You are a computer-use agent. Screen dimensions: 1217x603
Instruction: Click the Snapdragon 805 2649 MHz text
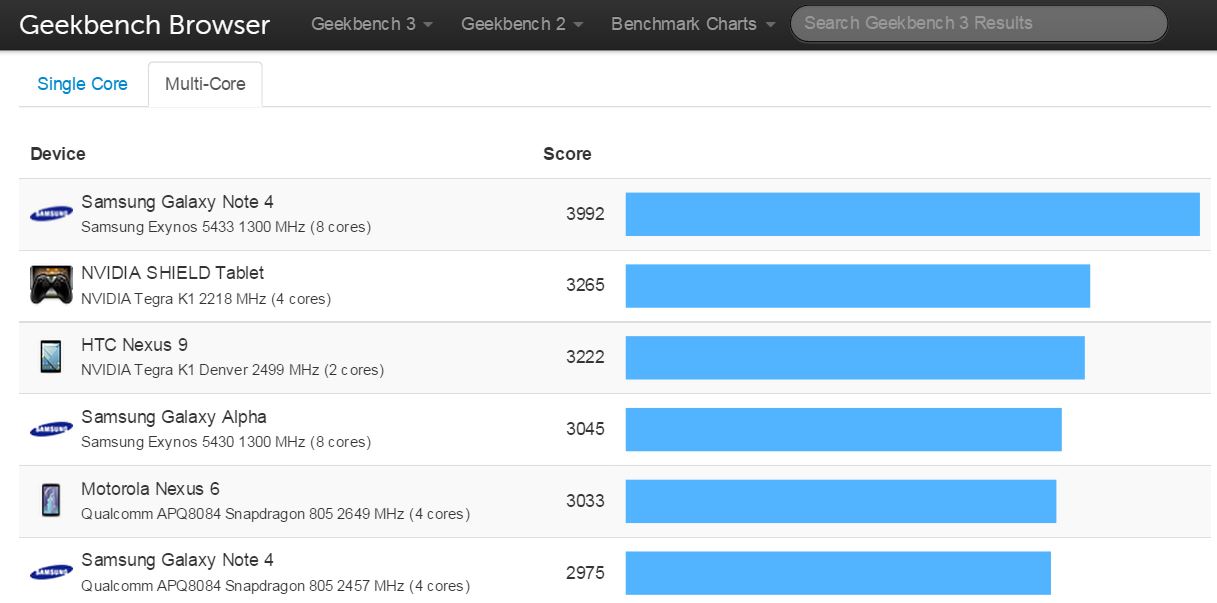pyautogui.click(x=275, y=514)
